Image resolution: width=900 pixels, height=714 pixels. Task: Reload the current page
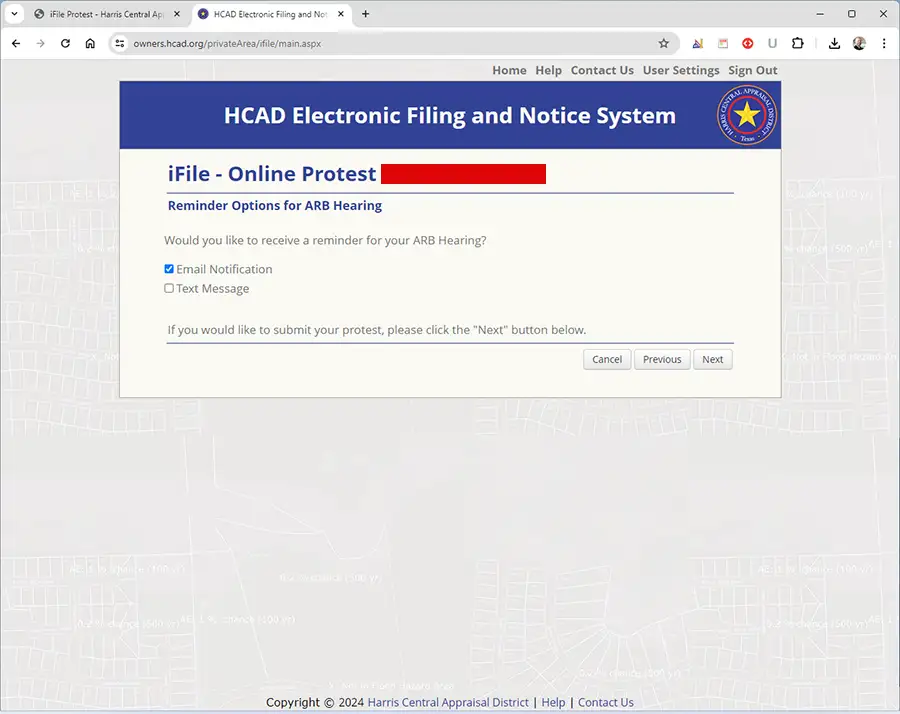[65, 43]
